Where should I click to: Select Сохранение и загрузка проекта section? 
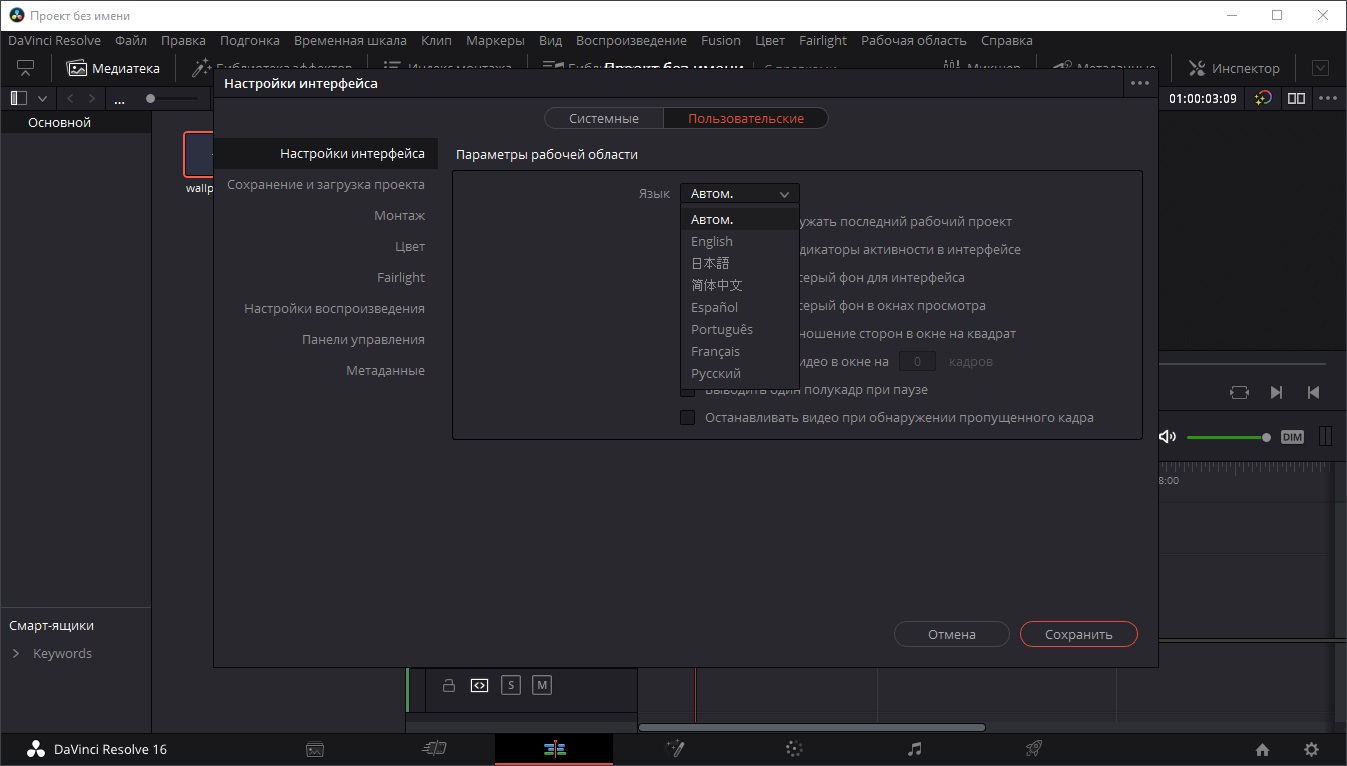(x=326, y=184)
